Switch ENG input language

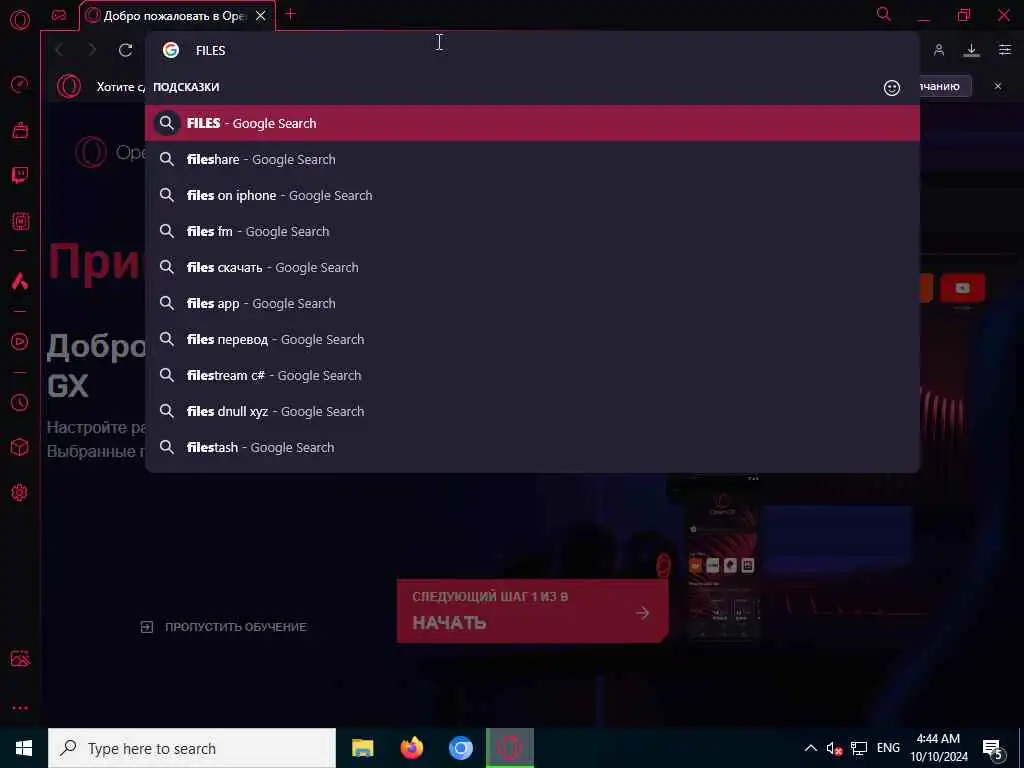pyautogui.click(x=888, y=748)
